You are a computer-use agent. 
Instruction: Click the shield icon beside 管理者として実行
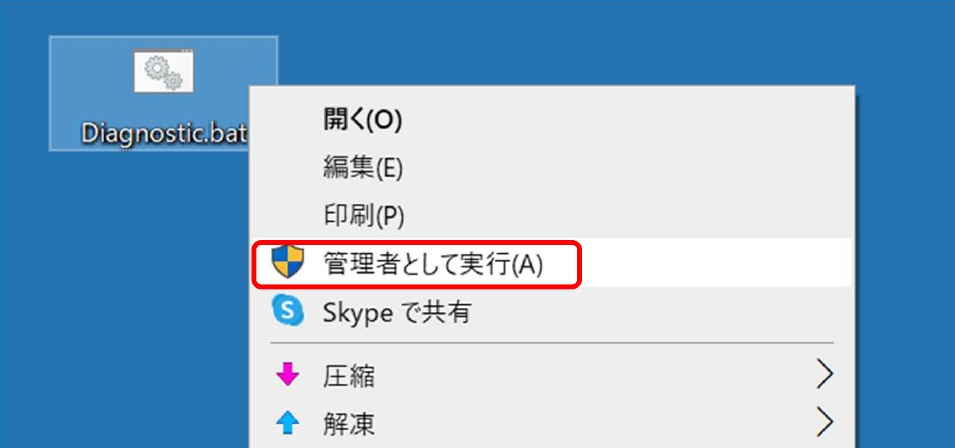(x=287, y=262)
